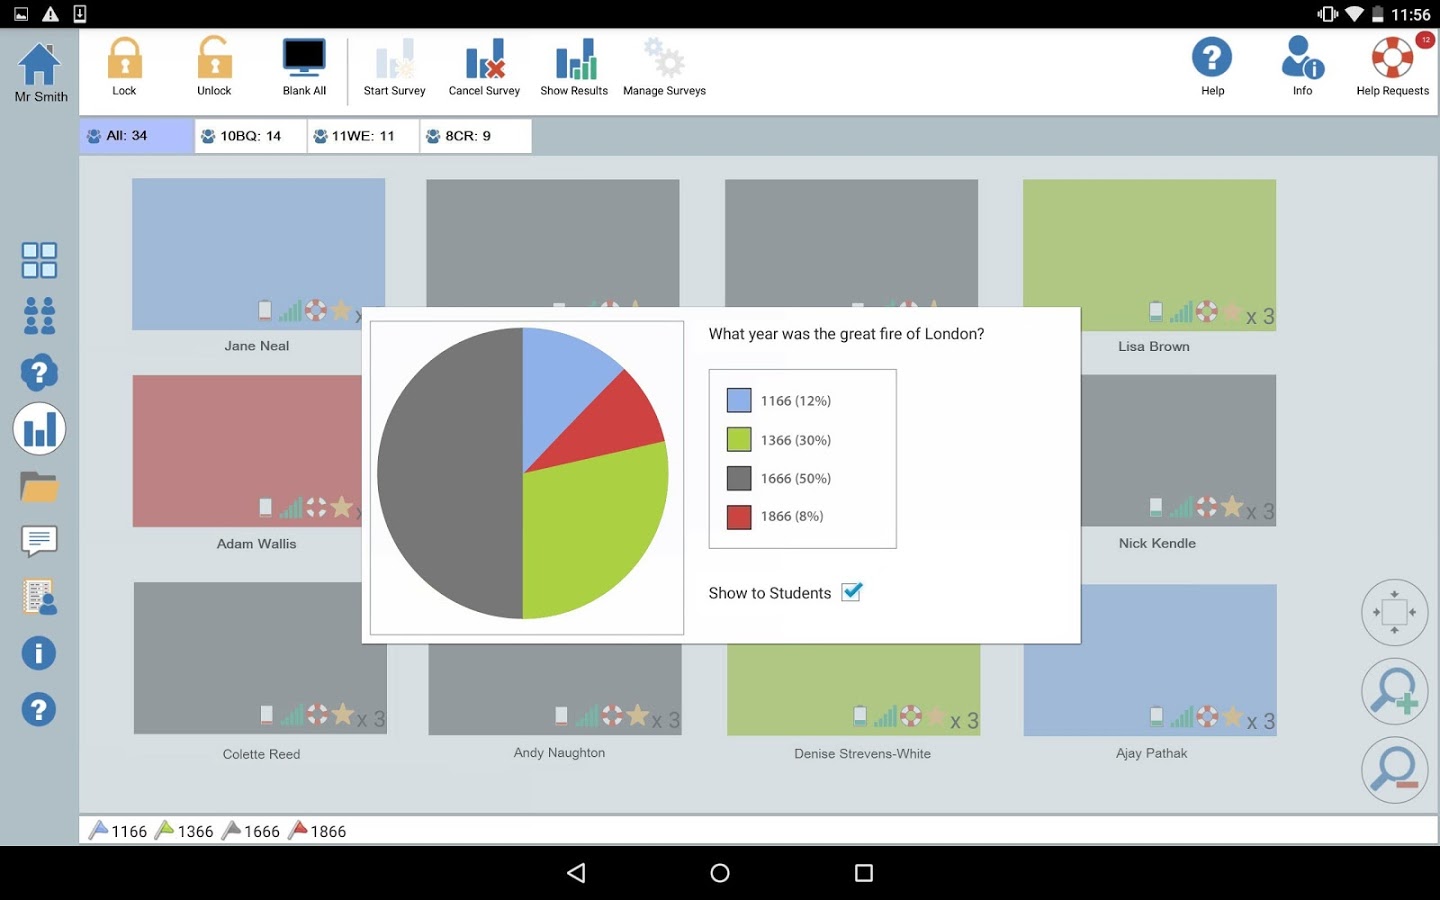Select the survey bar-chart mode in sidebar
This screenshot has height=900, width=1440.
(39, 430)
